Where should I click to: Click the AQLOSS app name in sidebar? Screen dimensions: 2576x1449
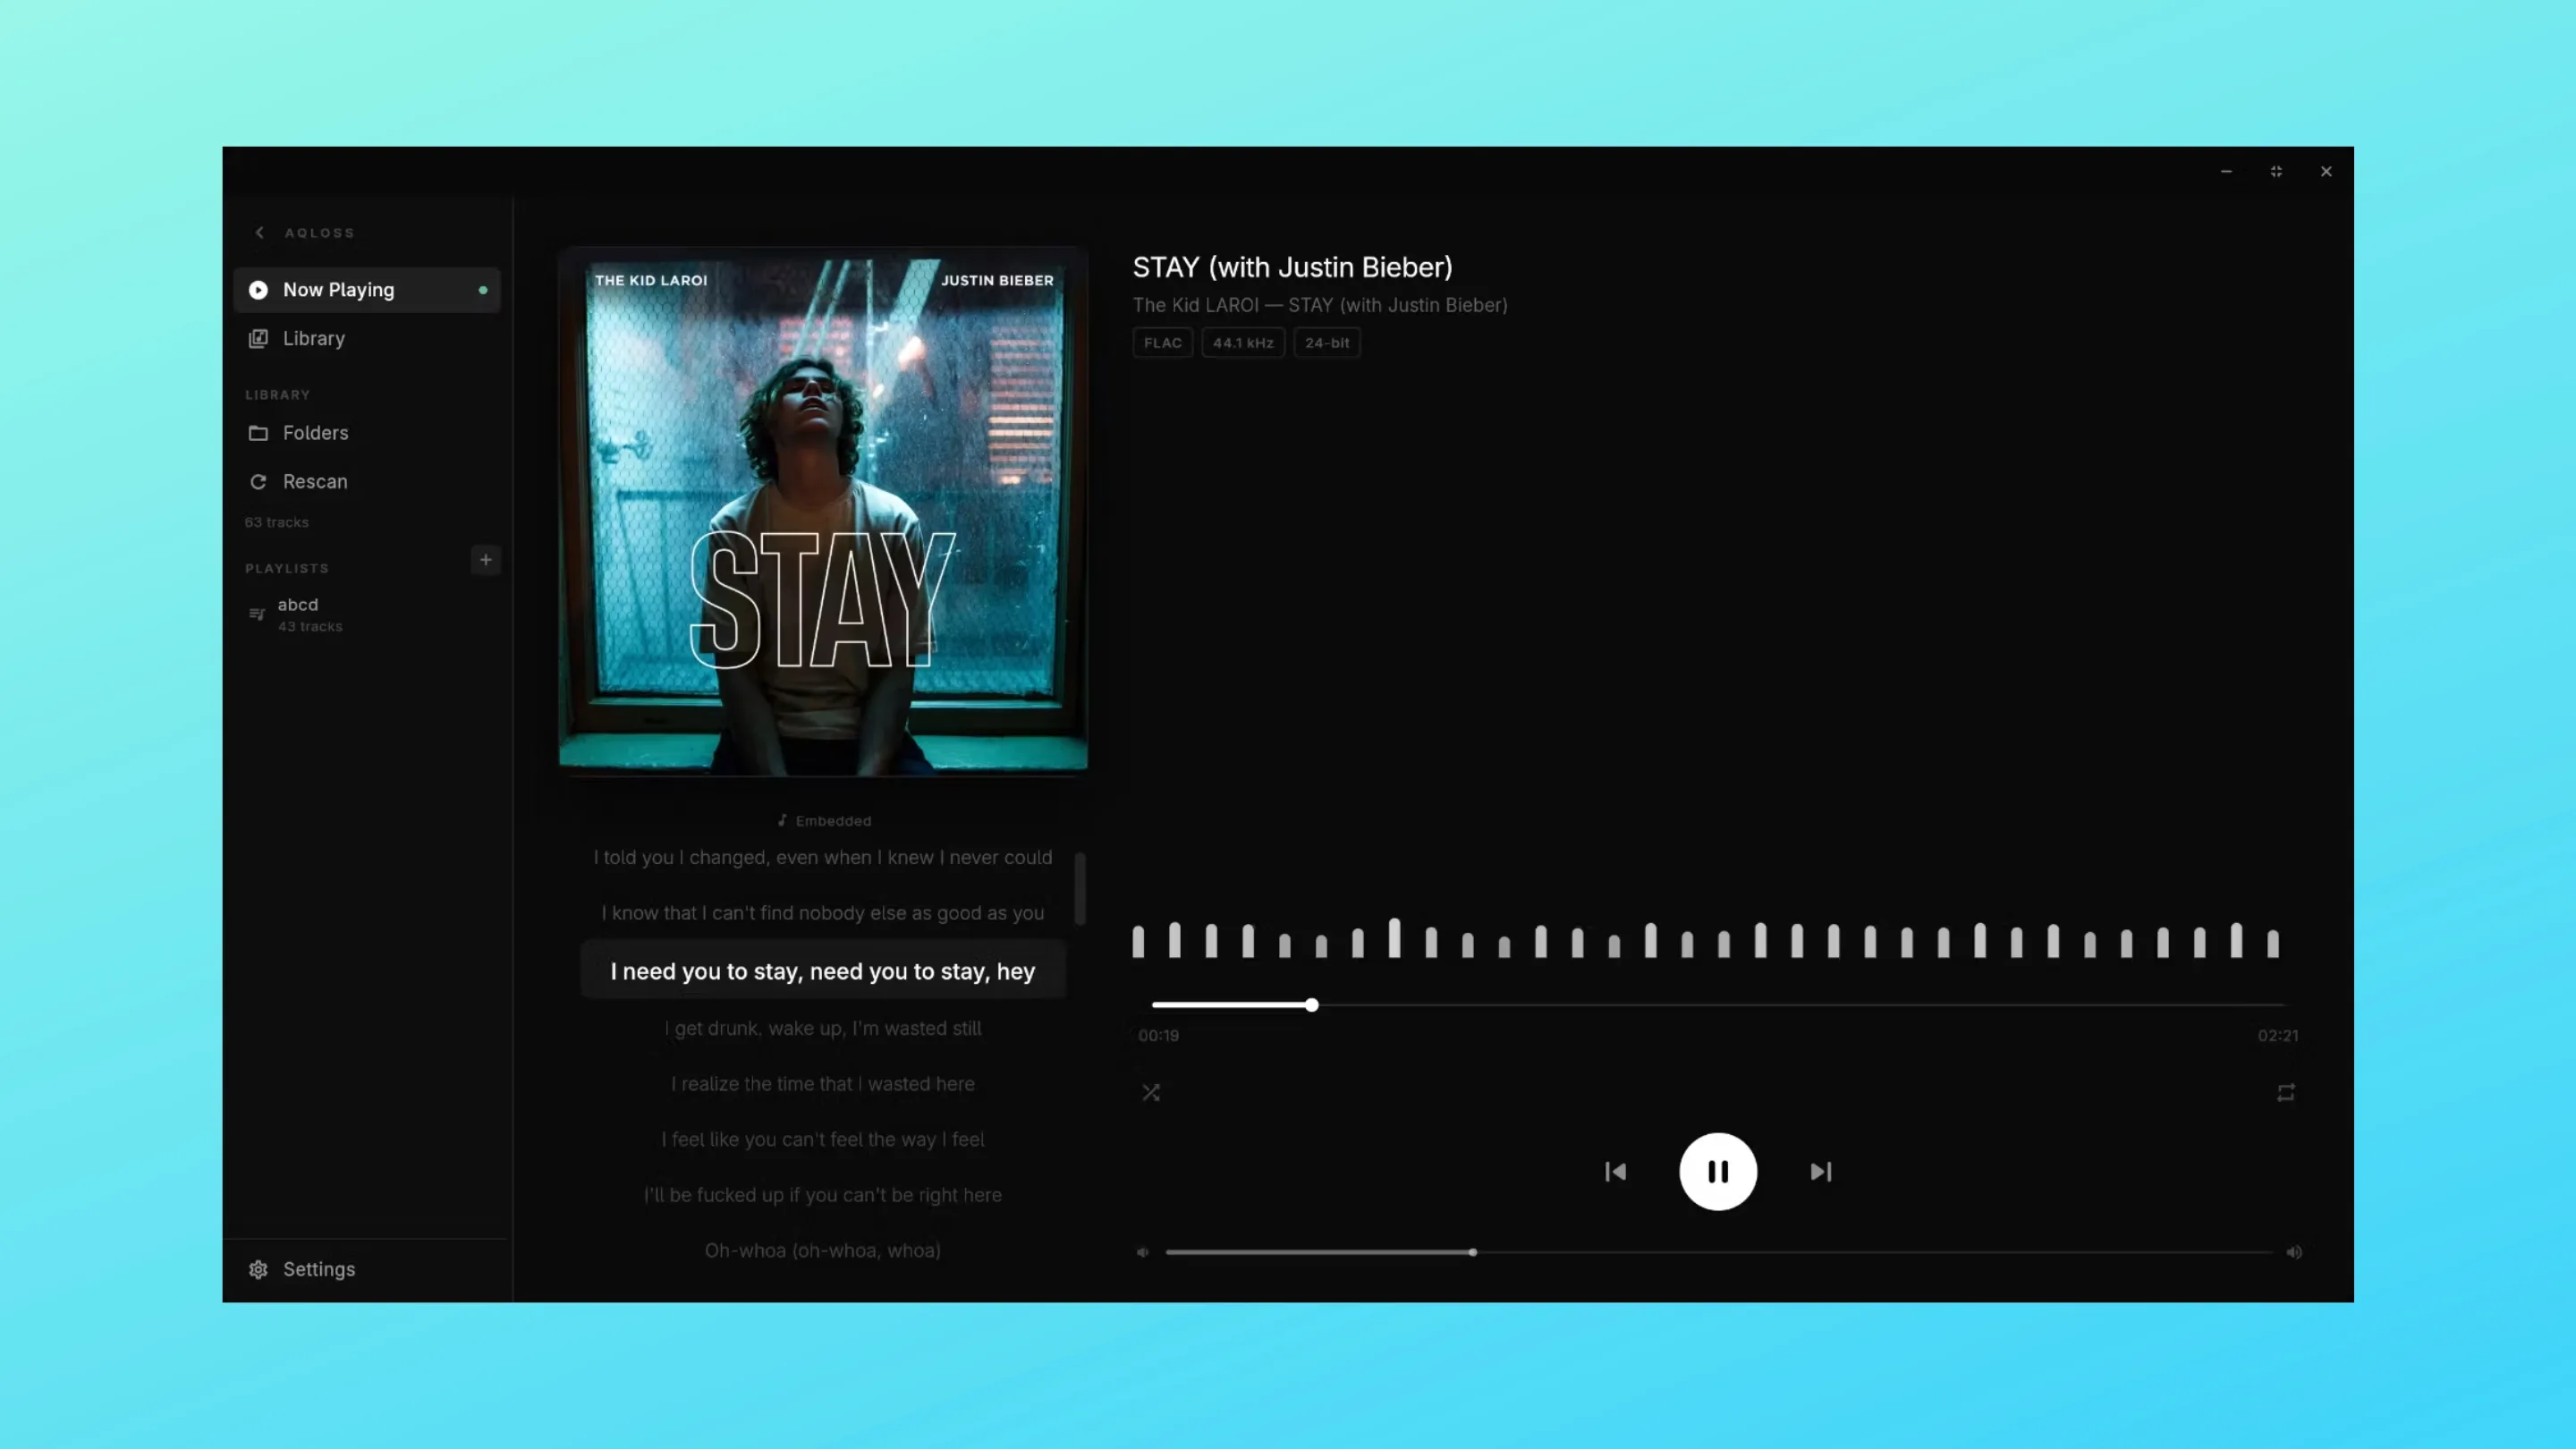320,233
